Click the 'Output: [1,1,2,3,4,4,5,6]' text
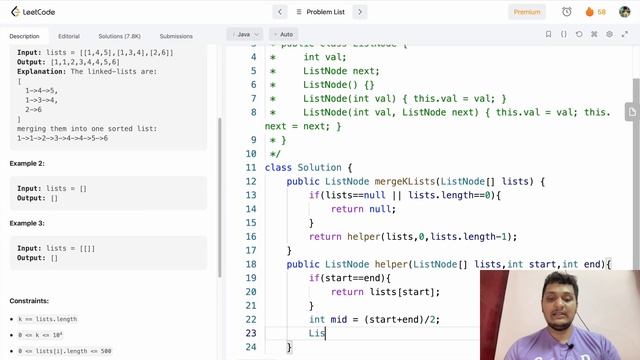This screenshot has height=360, width=640. [x=68, y=62]
